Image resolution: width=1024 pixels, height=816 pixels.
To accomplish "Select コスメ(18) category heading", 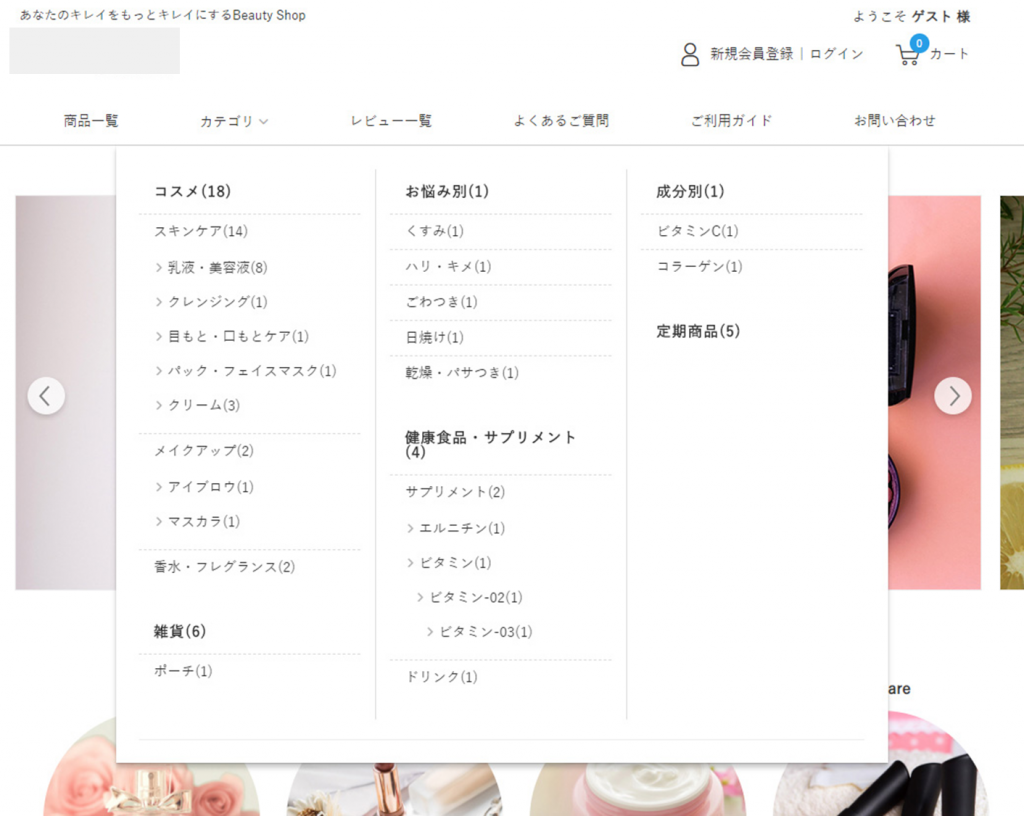I will point(192,191).
